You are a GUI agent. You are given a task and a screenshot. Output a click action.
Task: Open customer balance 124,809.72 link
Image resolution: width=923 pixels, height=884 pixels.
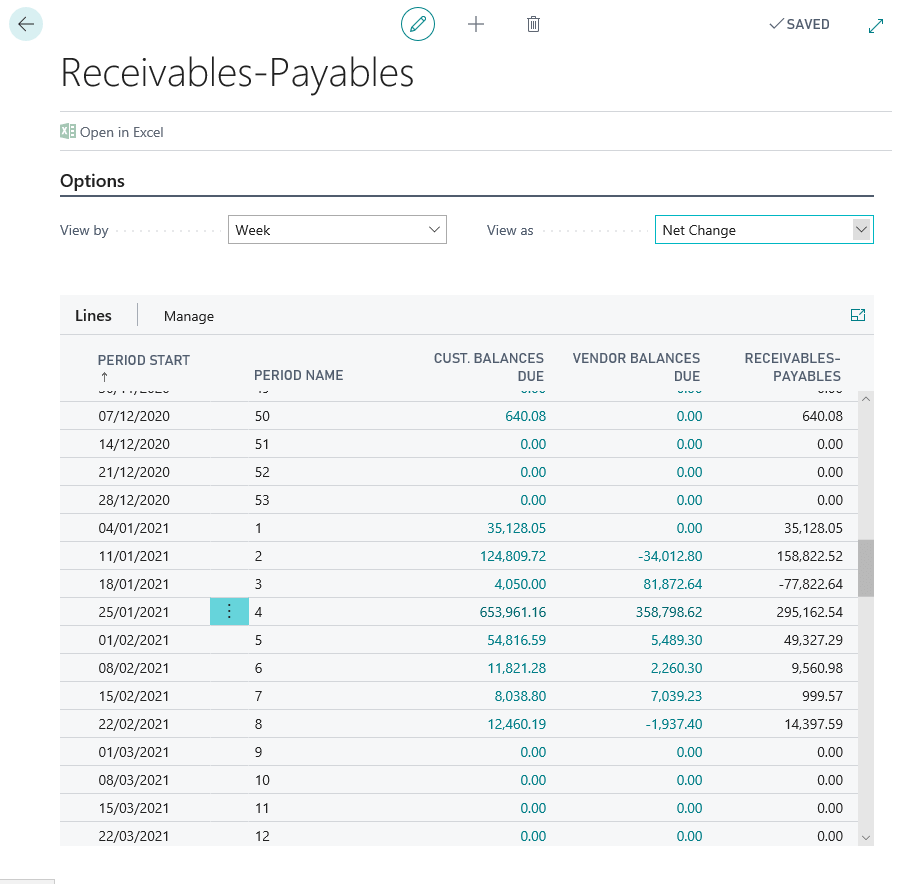[513, 556]
